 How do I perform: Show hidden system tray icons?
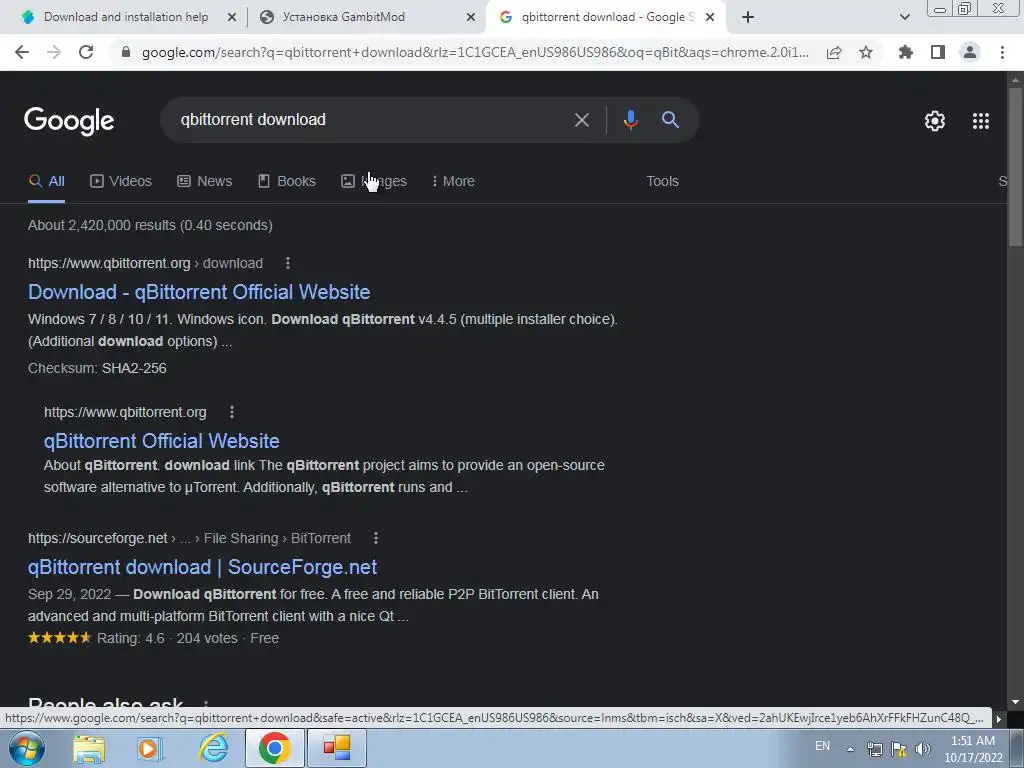click(x=850, y=750)
